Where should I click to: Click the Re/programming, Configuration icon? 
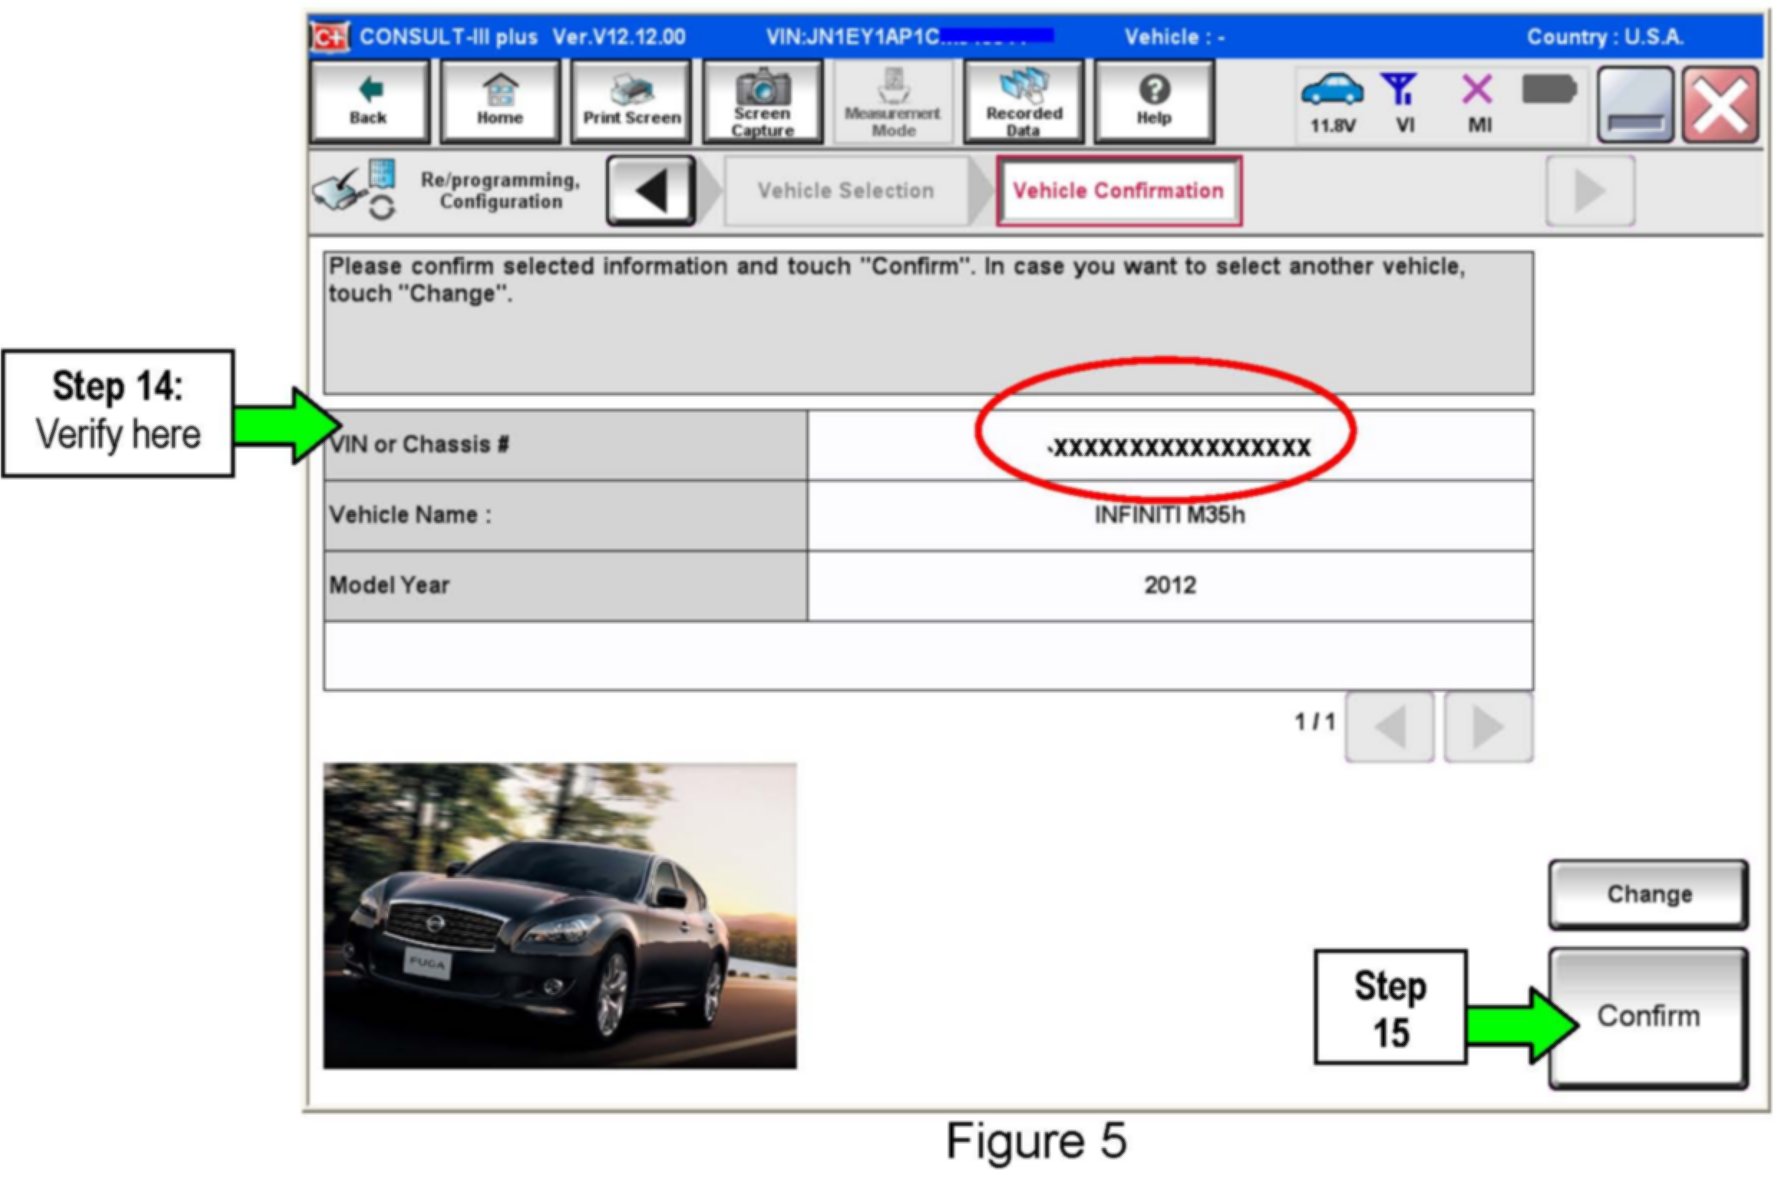tap(356, 190)
